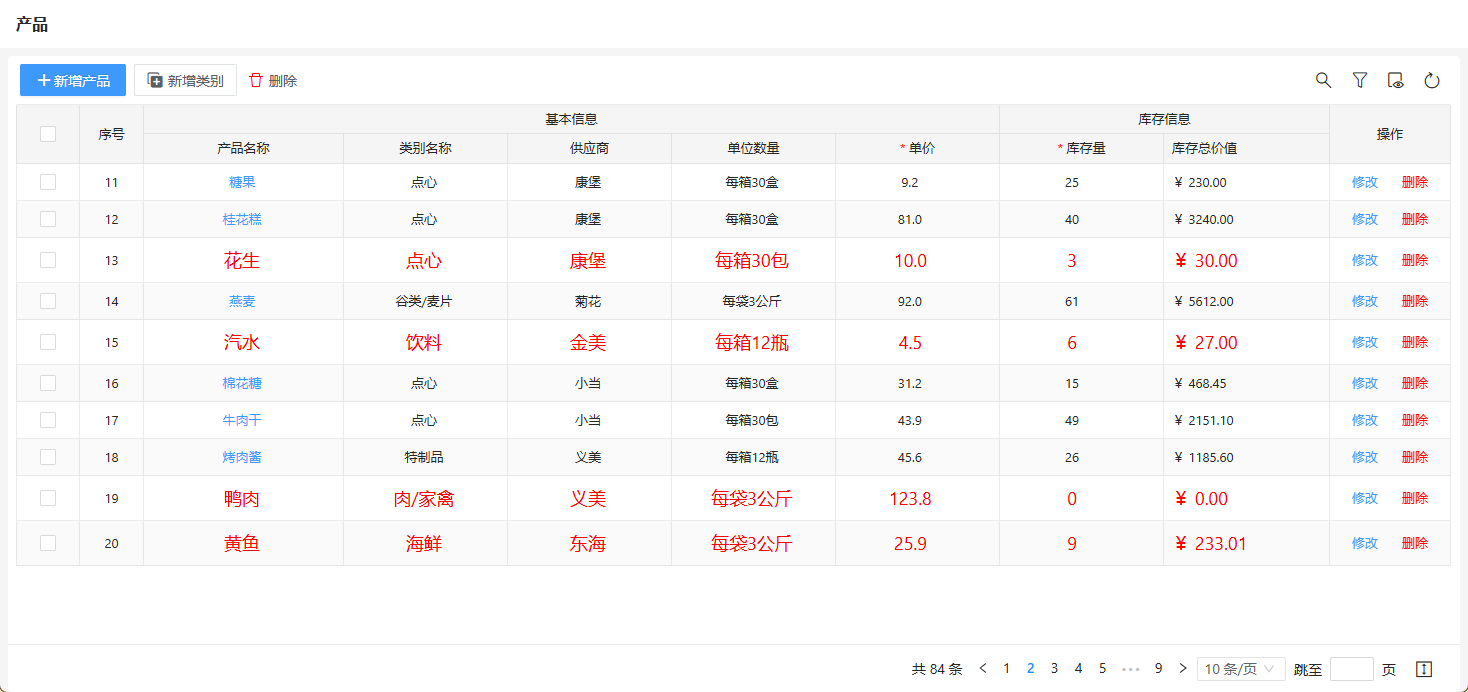Open the filter funnel icon
1468x692 pixels.
(x=1359, y=81)
